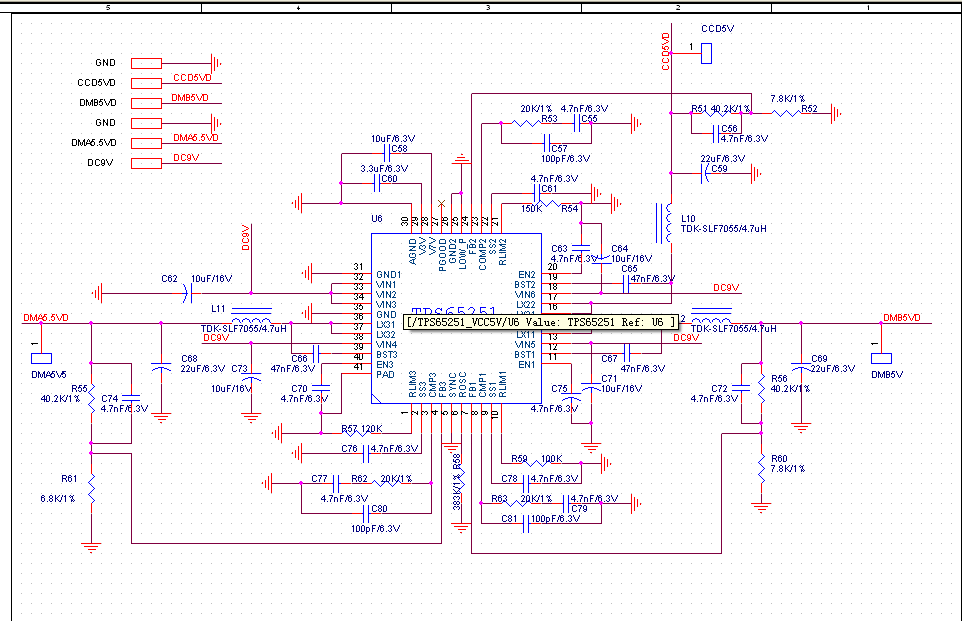Click the BST2 pin name on U6
This screenshot has height=621, width=962.
[x=525, y=285]
